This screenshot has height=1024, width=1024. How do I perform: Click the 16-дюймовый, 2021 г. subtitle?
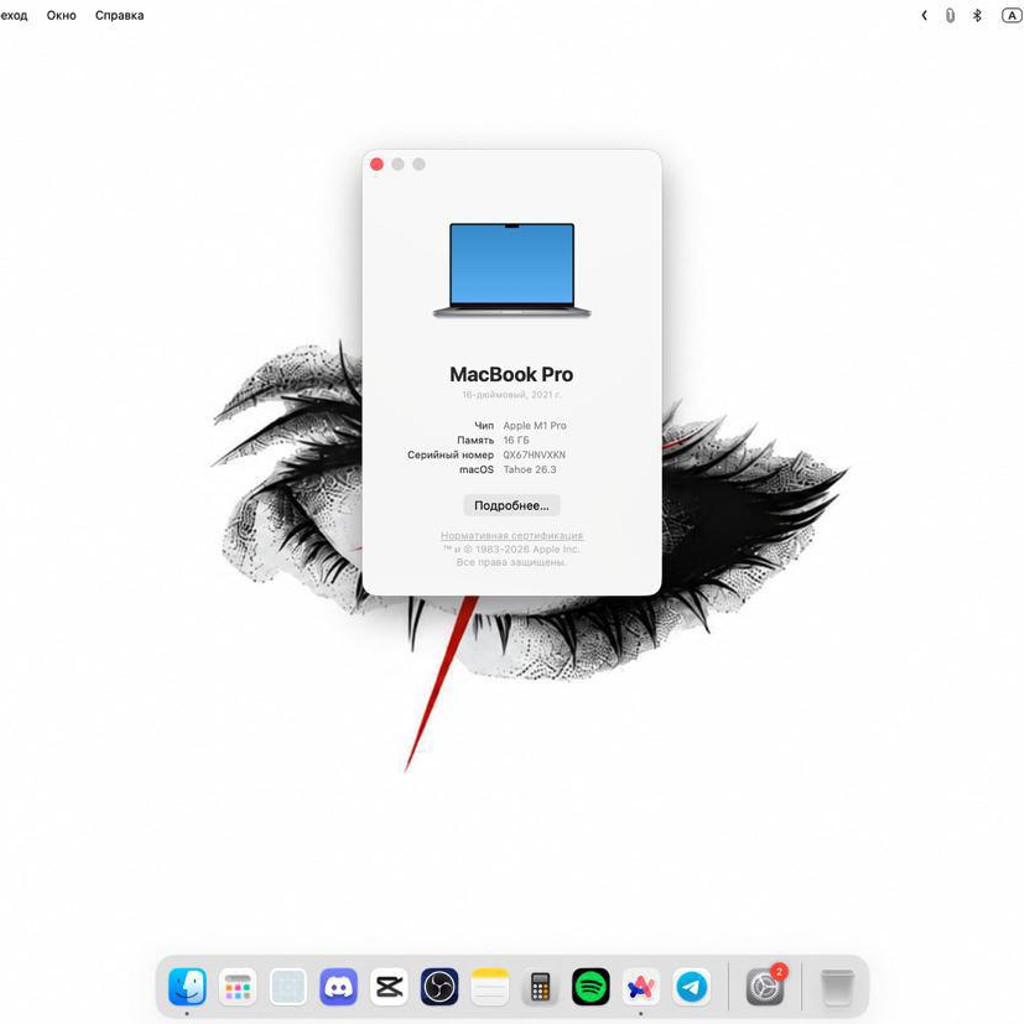pos(511,394)
